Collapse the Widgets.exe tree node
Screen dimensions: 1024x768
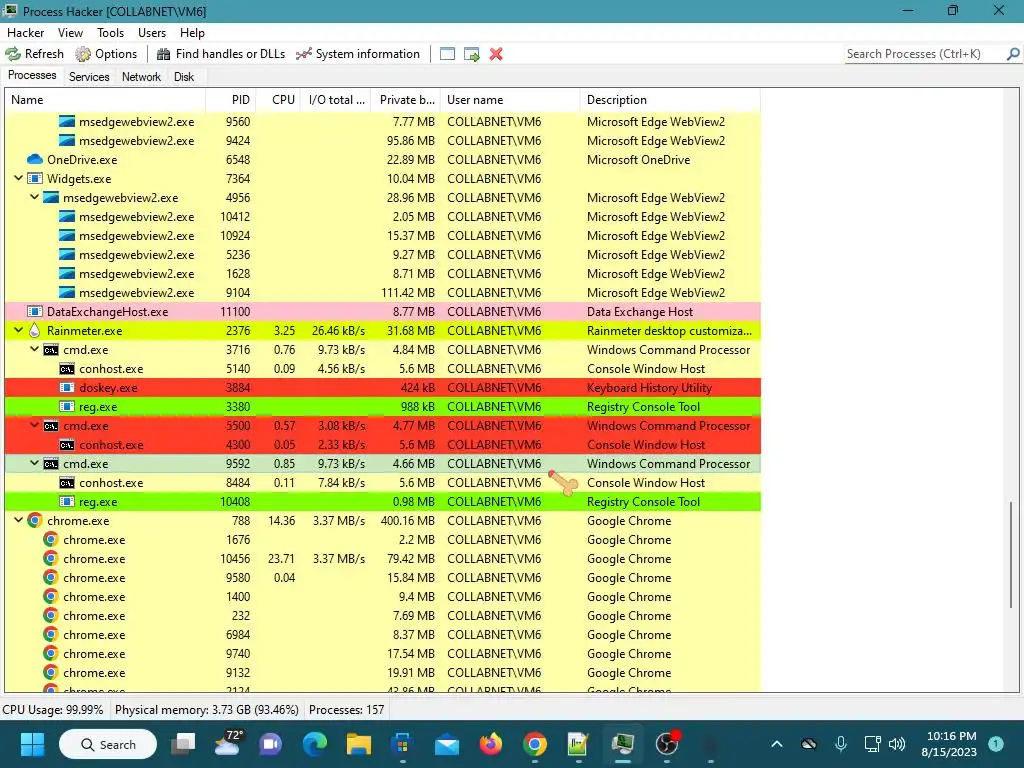pyautogui.click(x=18, y=178)
